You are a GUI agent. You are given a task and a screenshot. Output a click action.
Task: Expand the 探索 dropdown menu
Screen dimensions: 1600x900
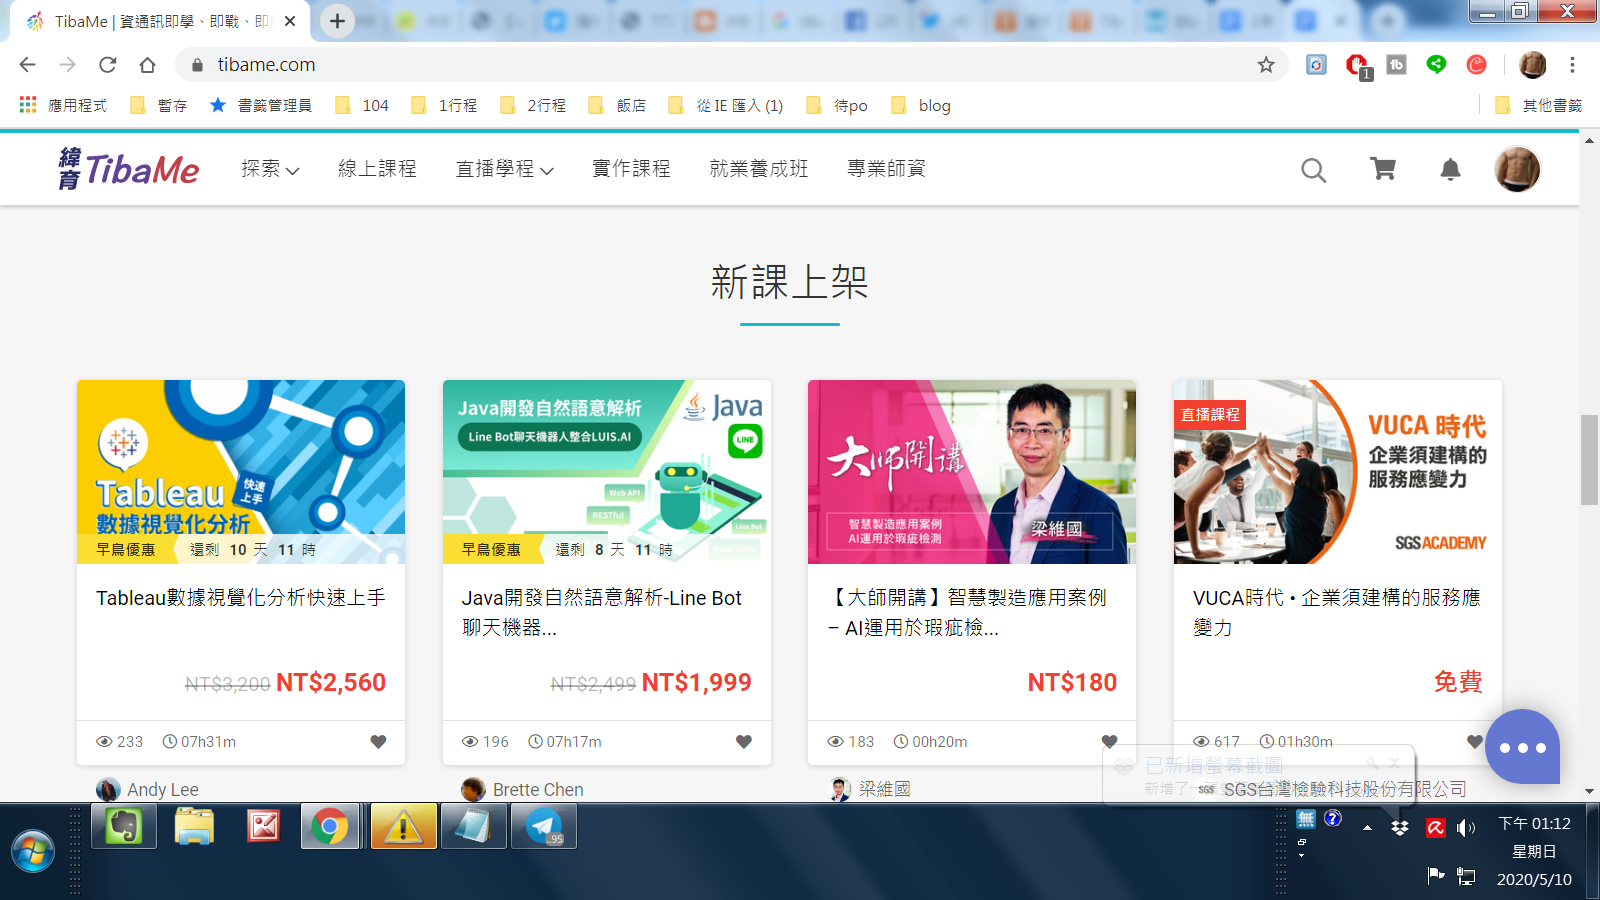click(x=270, y=169)
